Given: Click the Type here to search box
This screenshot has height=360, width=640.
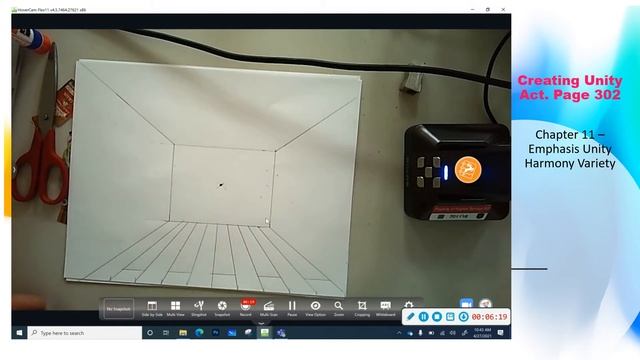Looking at the screenshot, I should [x=85, y=333].
